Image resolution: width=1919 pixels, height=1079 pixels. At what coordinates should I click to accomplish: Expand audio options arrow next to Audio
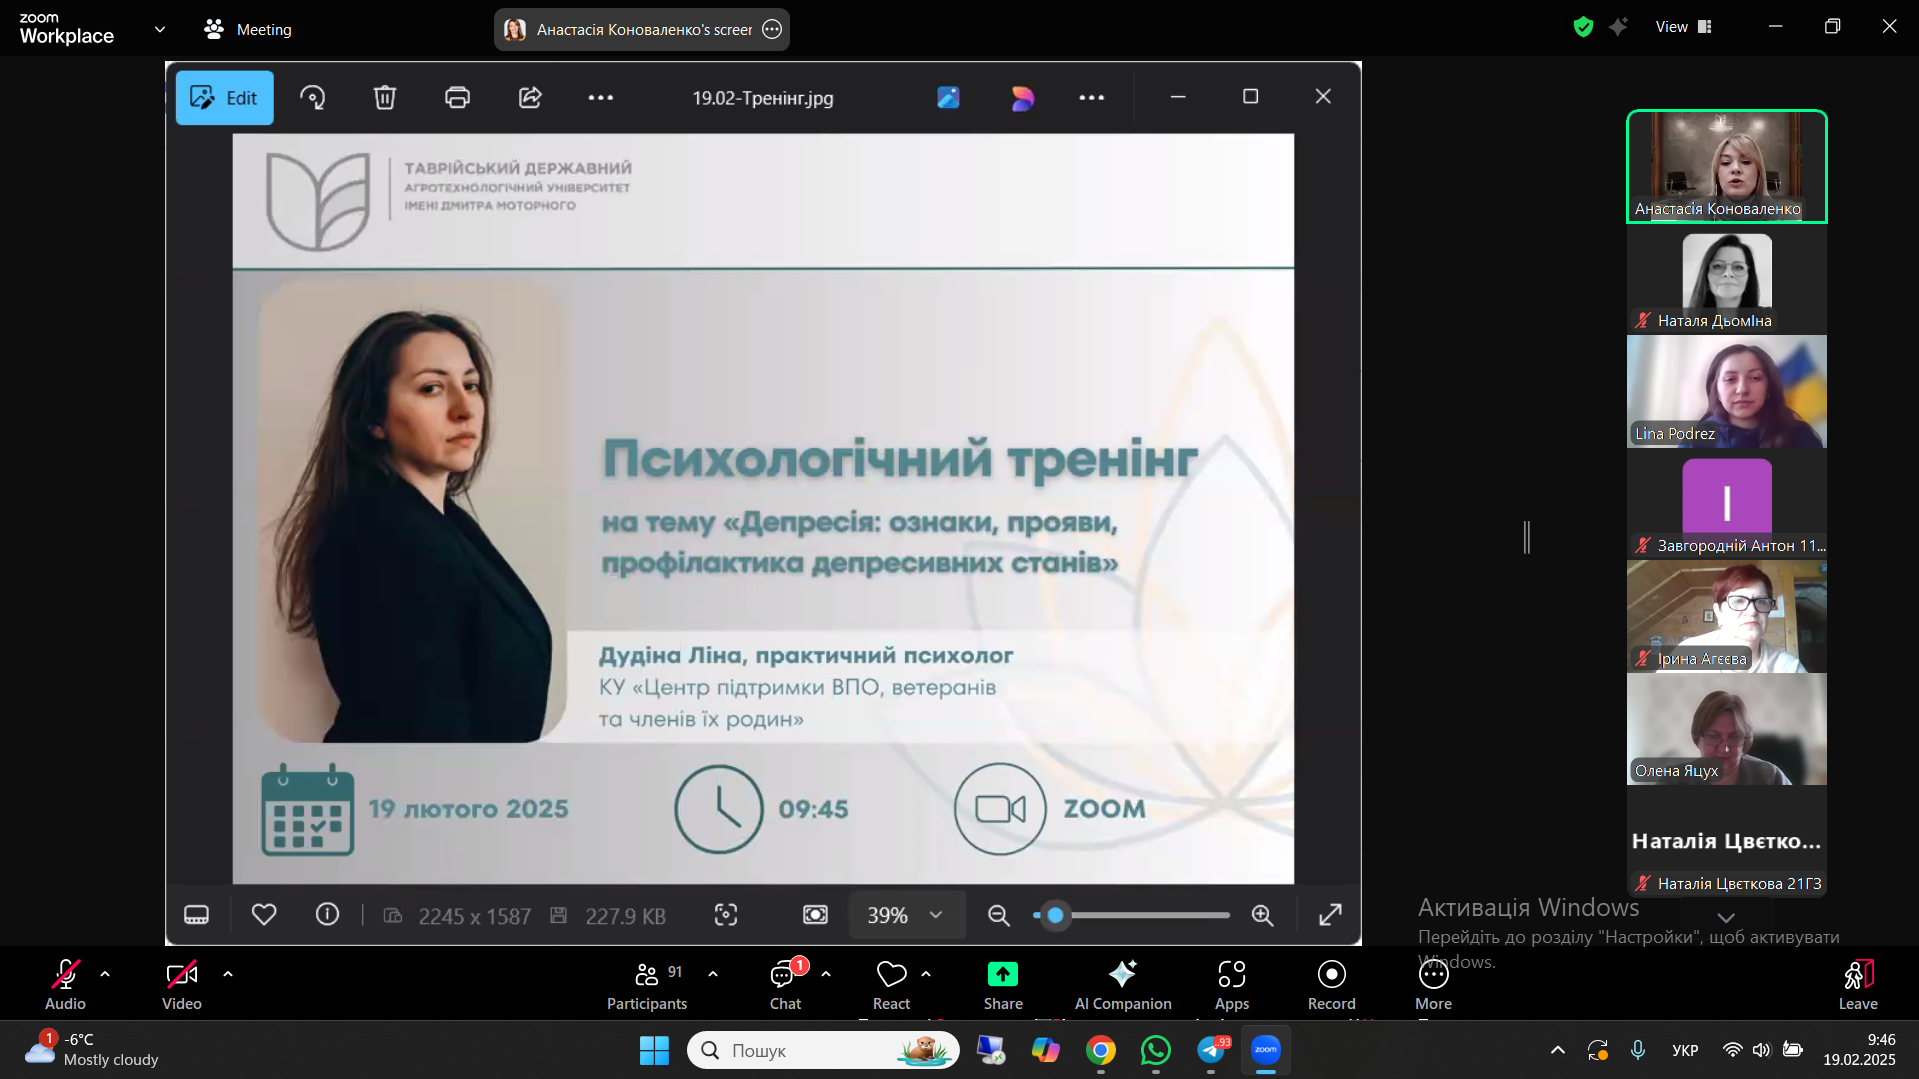[105, 974]
